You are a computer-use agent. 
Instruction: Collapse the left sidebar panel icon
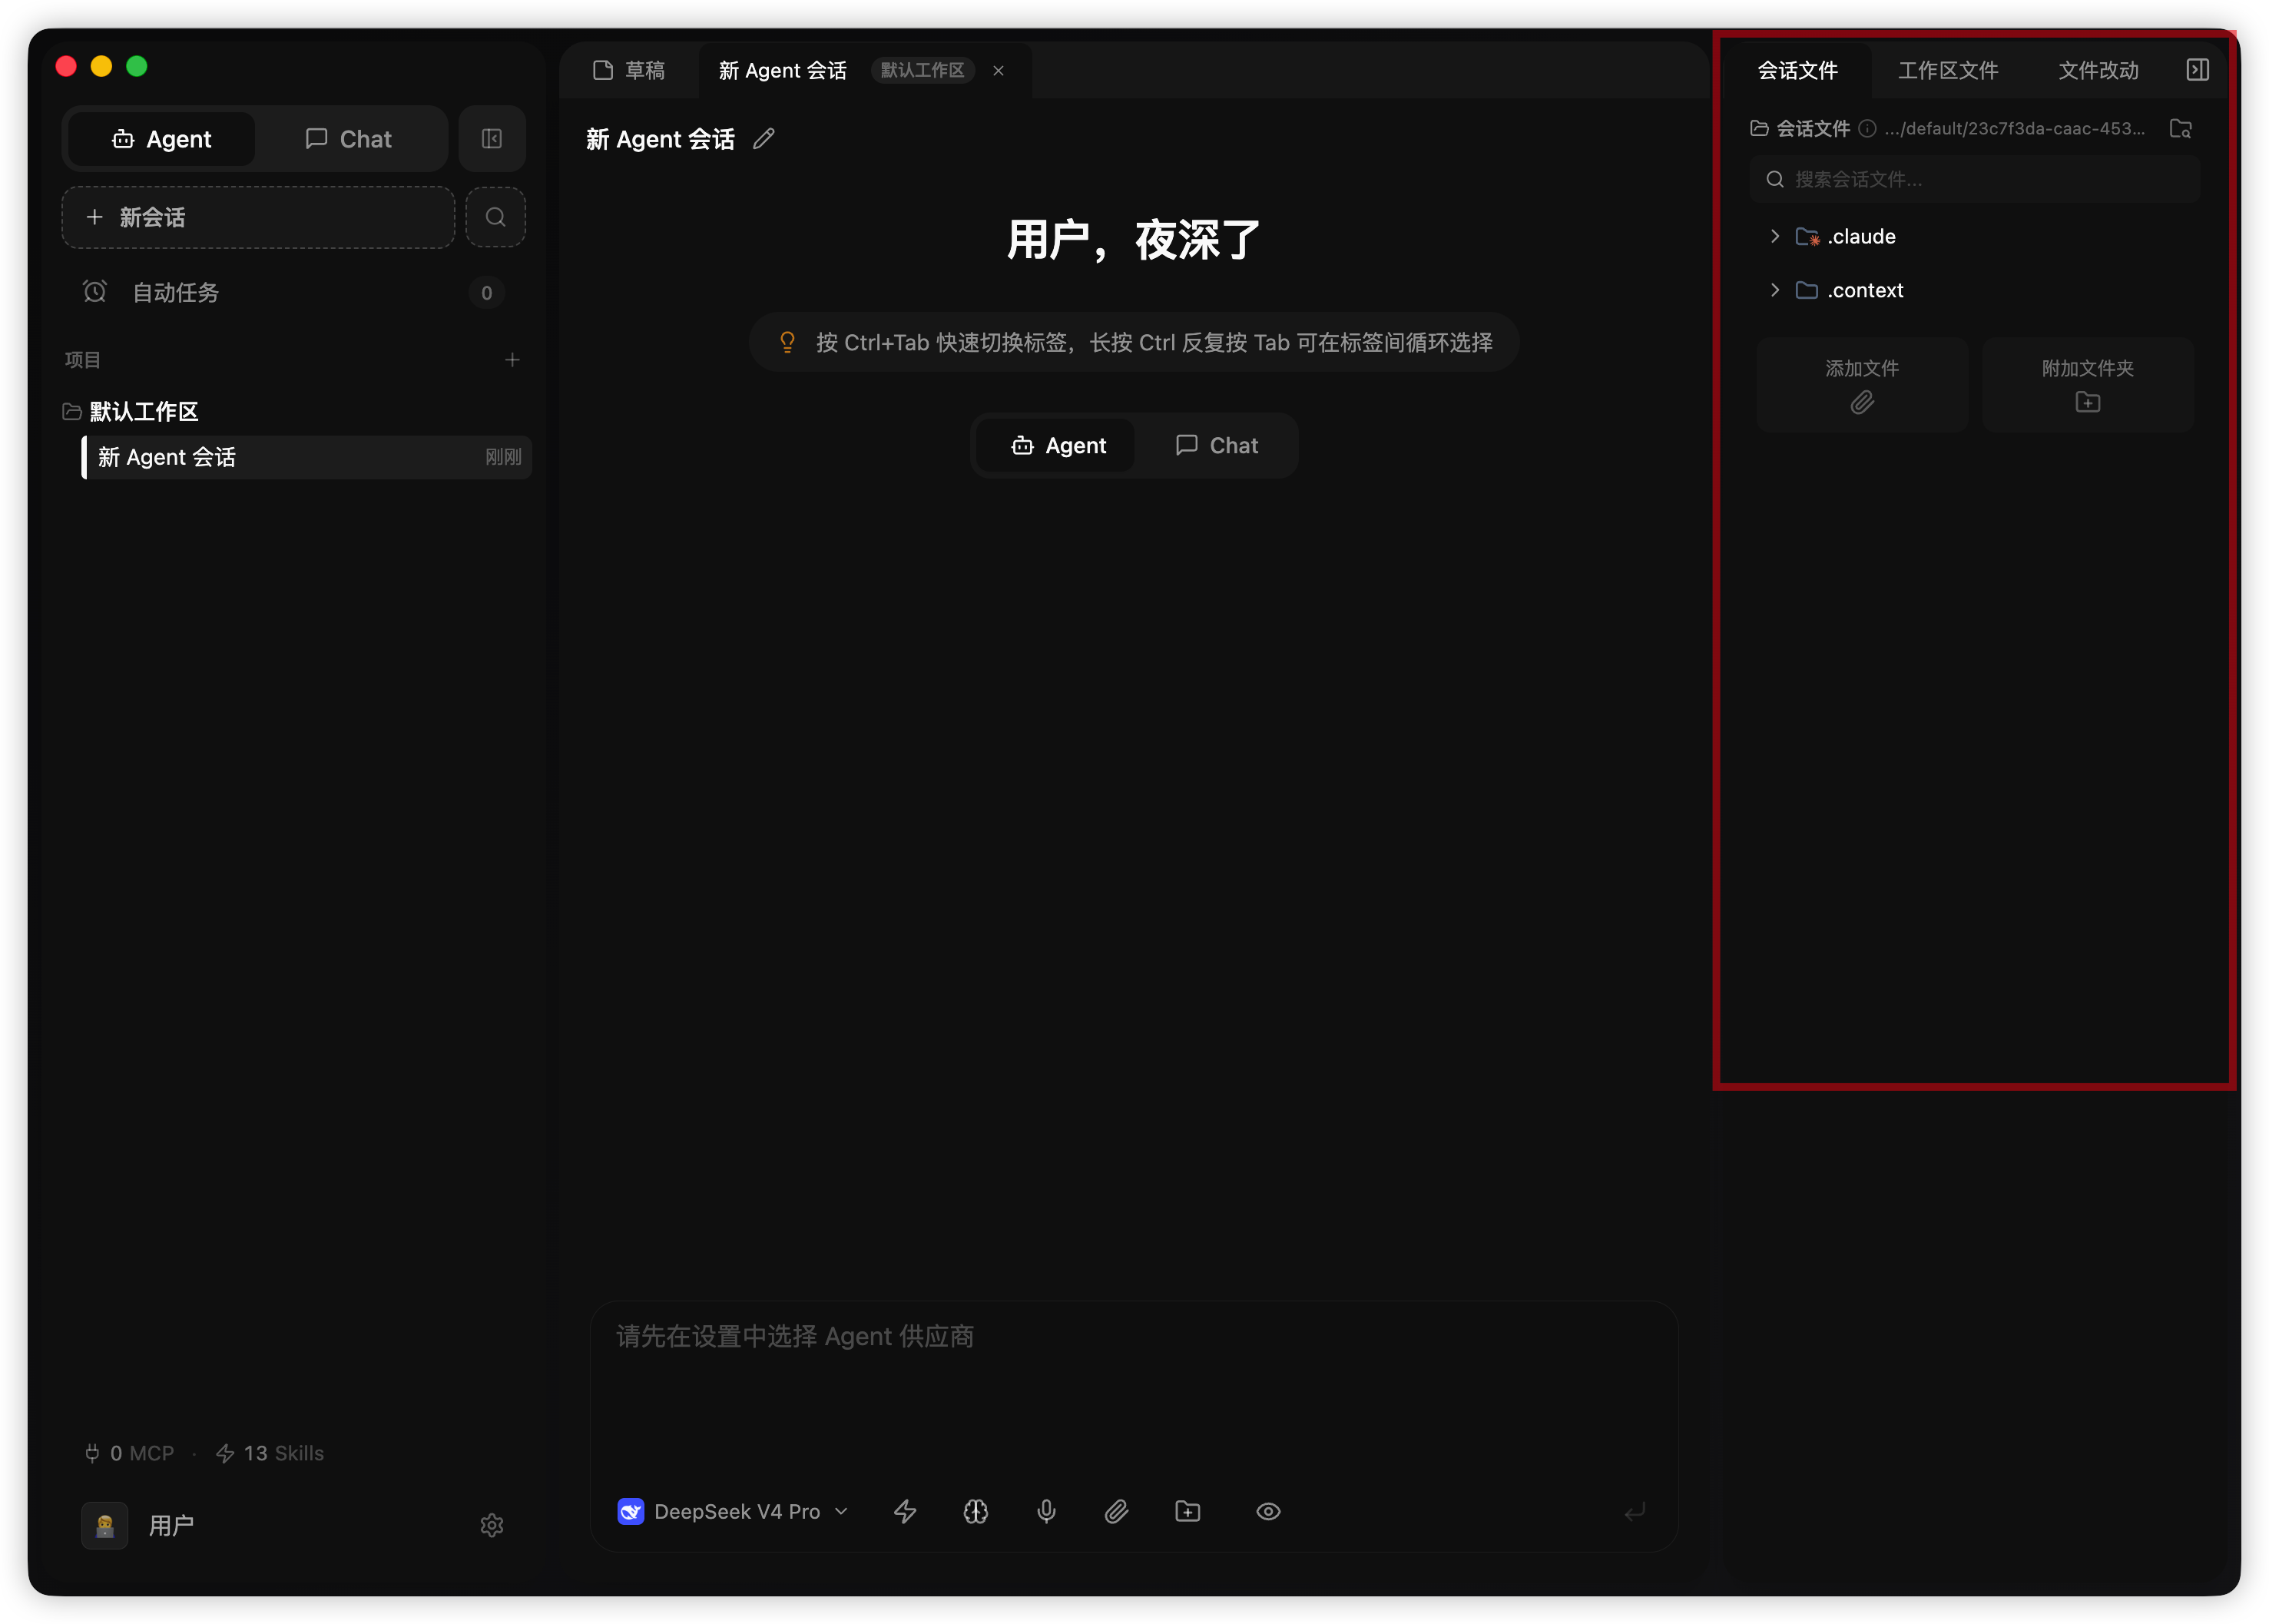tap(491, 139)
